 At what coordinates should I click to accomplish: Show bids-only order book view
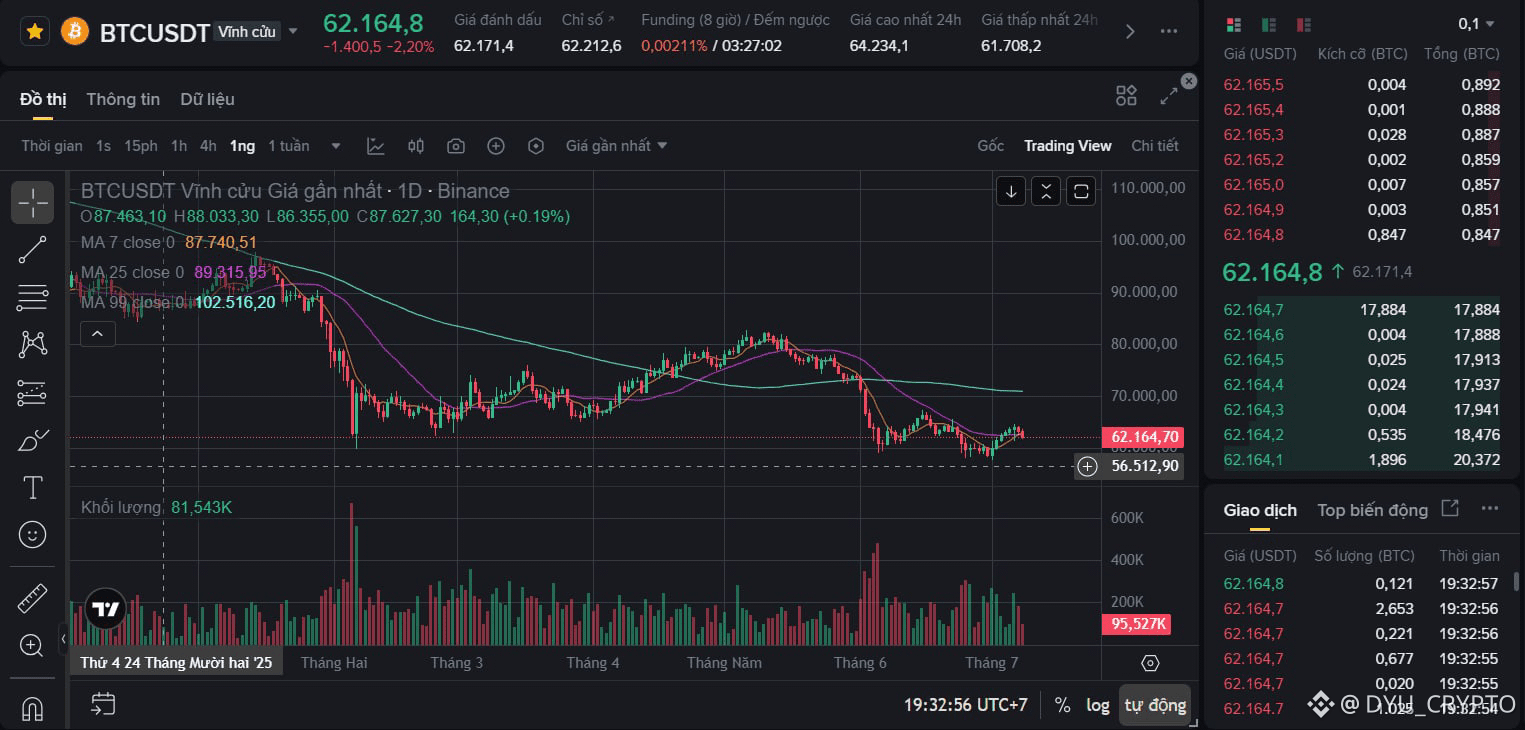[1269, 24]
